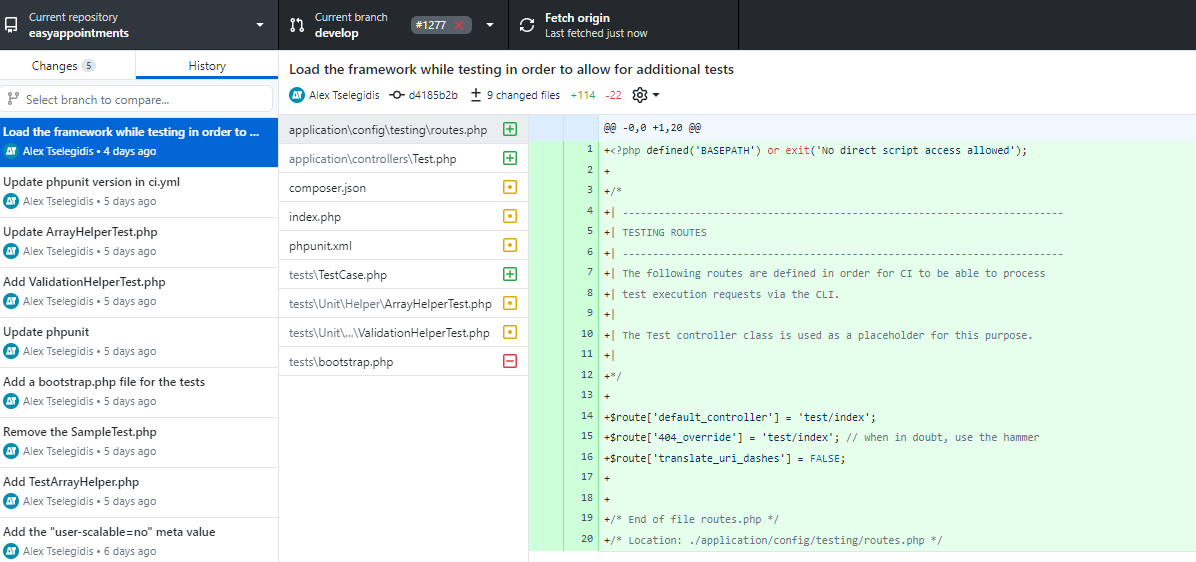Click the Fetch origin sync icon

[527, 25]
